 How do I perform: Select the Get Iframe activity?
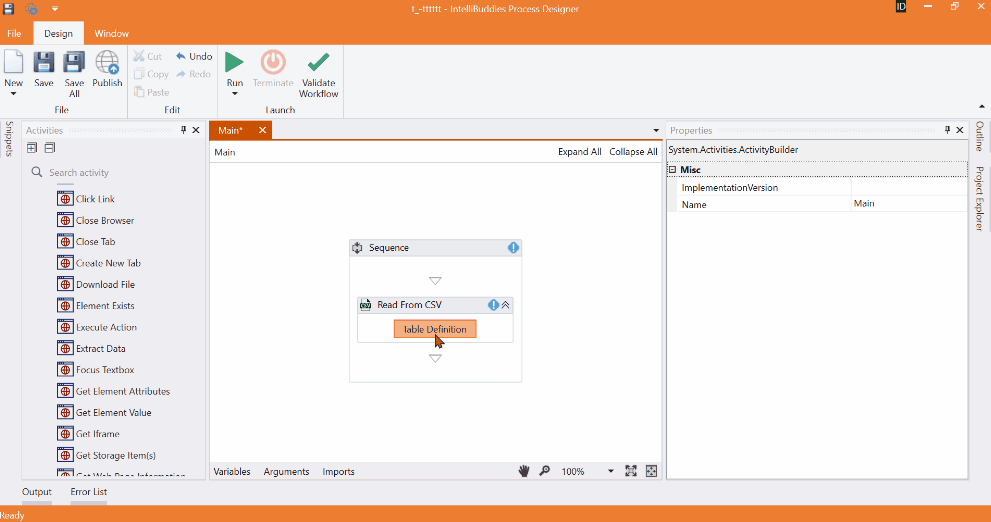click(x=88, y=434)
